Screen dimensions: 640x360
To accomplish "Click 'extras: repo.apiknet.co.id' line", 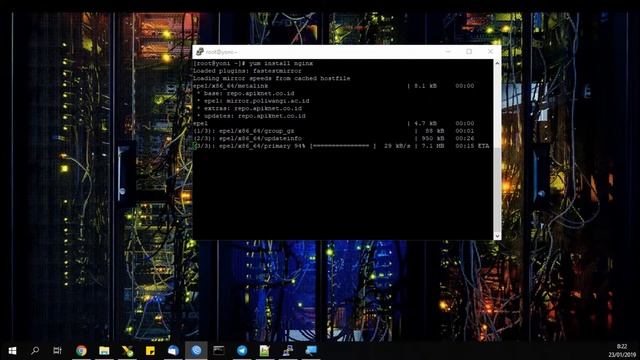I will click(x=253, y=108).
